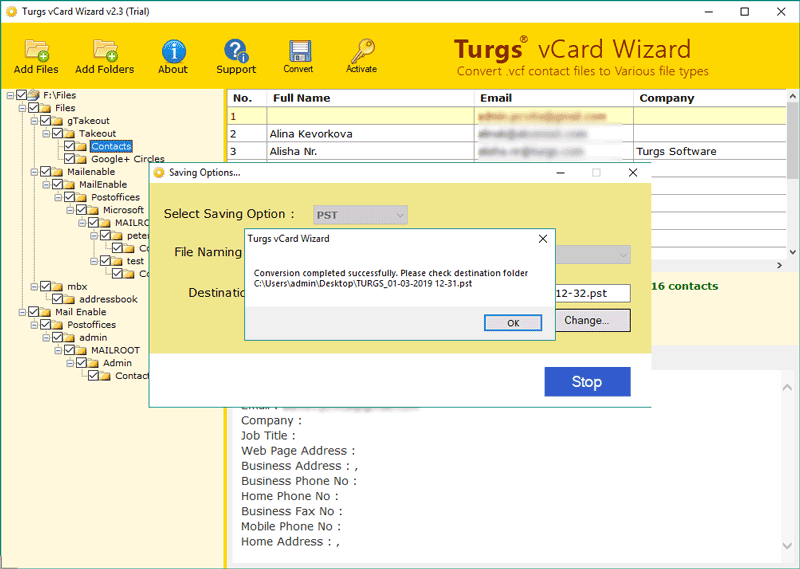Click the 16 contacts status text
Viewport: 800px width, 569px height.
(684, 286)
